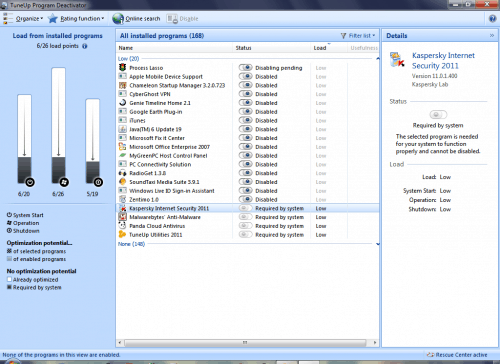
Task: Toggle the Zentimo 1.0 status switch
Action: (246, 199)
